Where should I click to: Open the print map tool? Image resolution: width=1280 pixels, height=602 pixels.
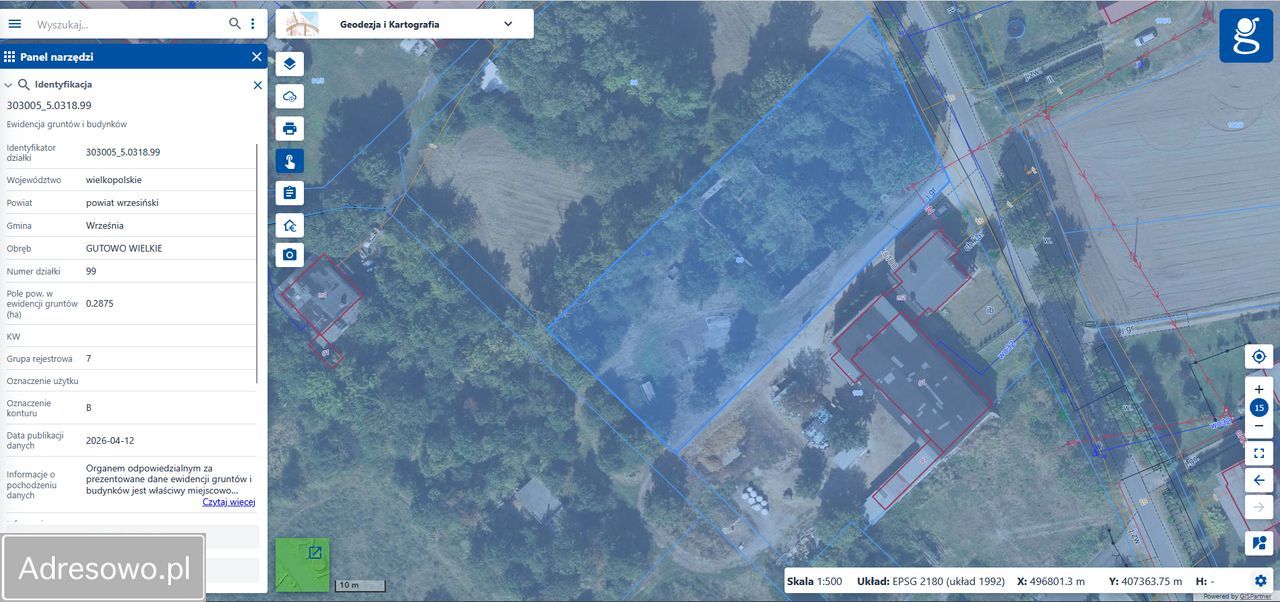pos(290,128)
